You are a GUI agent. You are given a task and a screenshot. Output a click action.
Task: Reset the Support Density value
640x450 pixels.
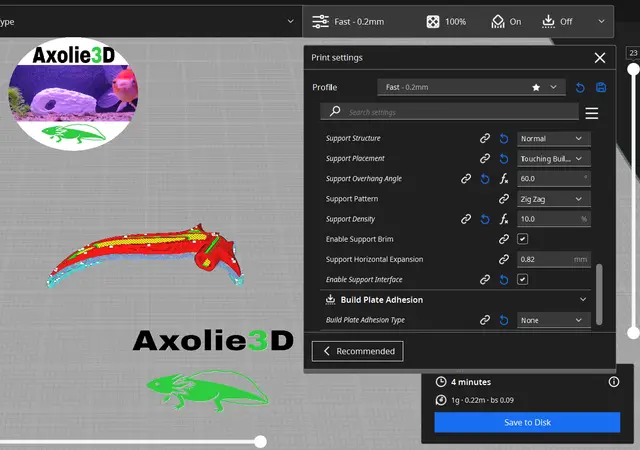484,219
